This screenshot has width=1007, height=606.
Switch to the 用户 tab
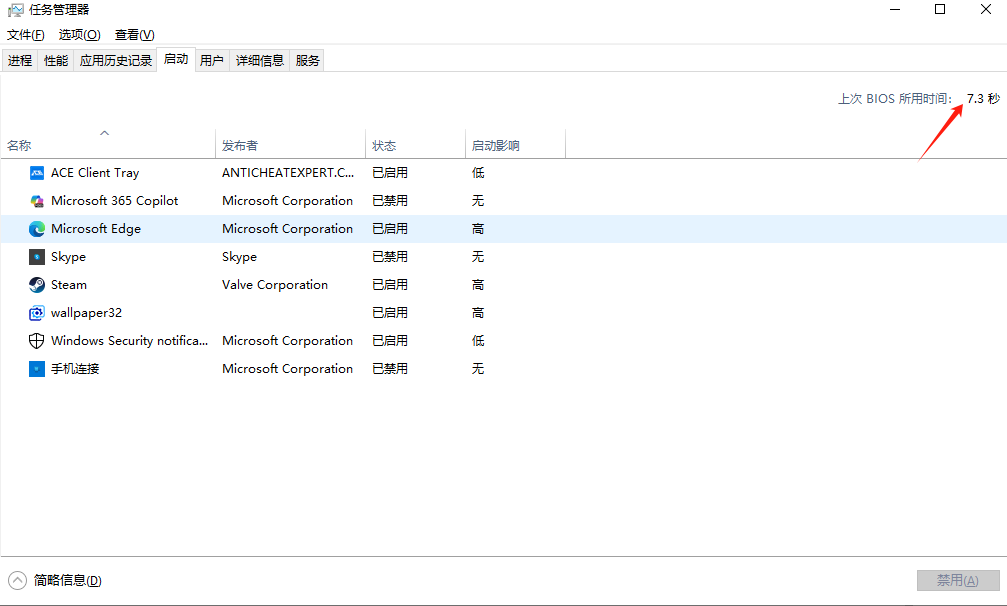coord(211,60)
